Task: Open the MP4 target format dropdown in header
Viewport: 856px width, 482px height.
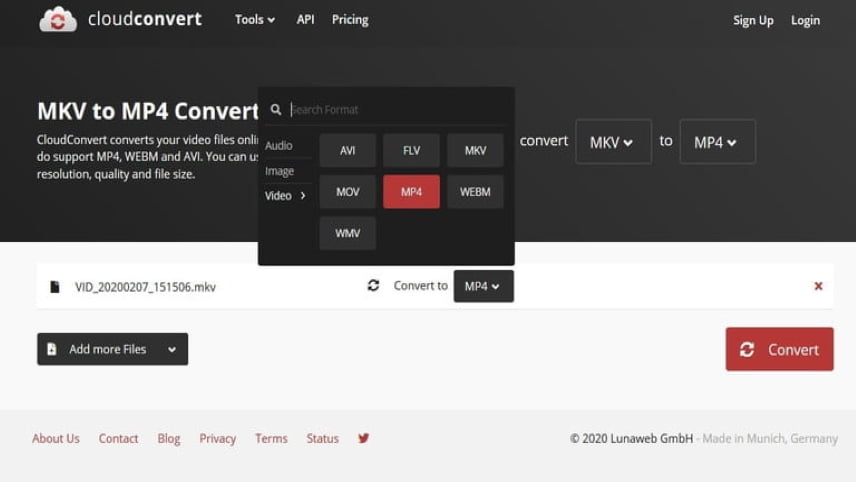Action: (717, 142)
